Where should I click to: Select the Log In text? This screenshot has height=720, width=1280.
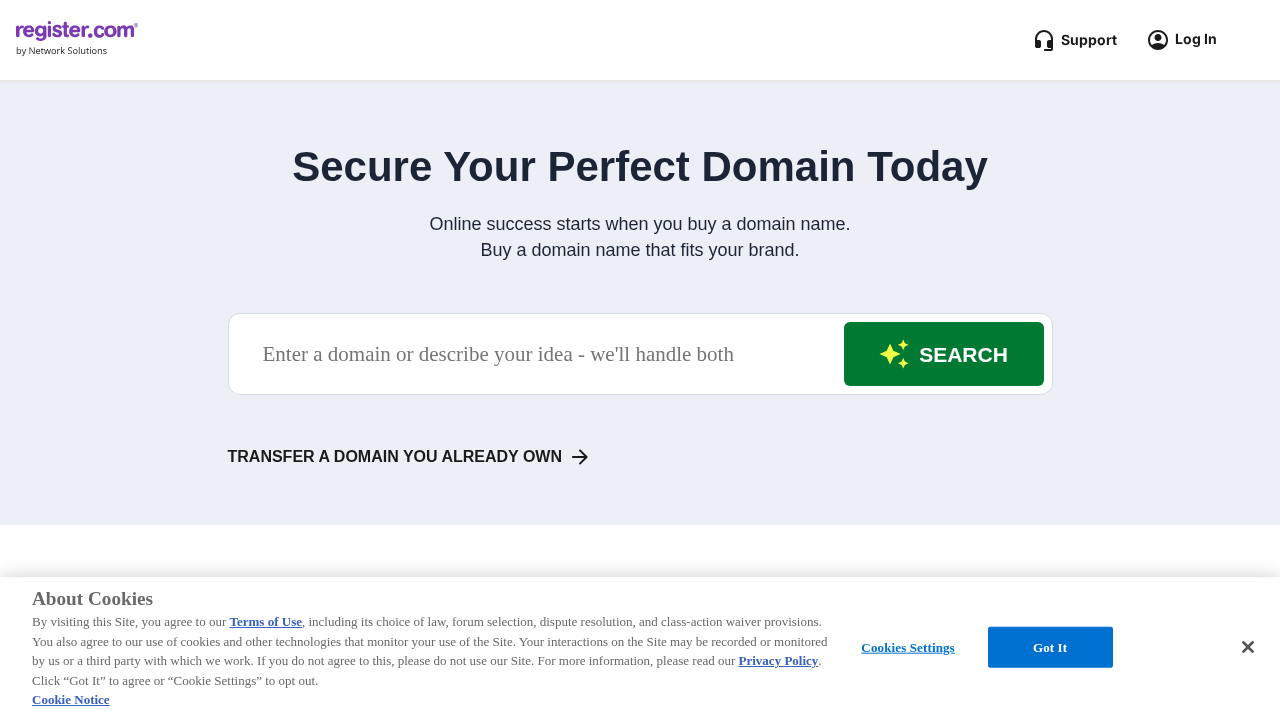1195,39
